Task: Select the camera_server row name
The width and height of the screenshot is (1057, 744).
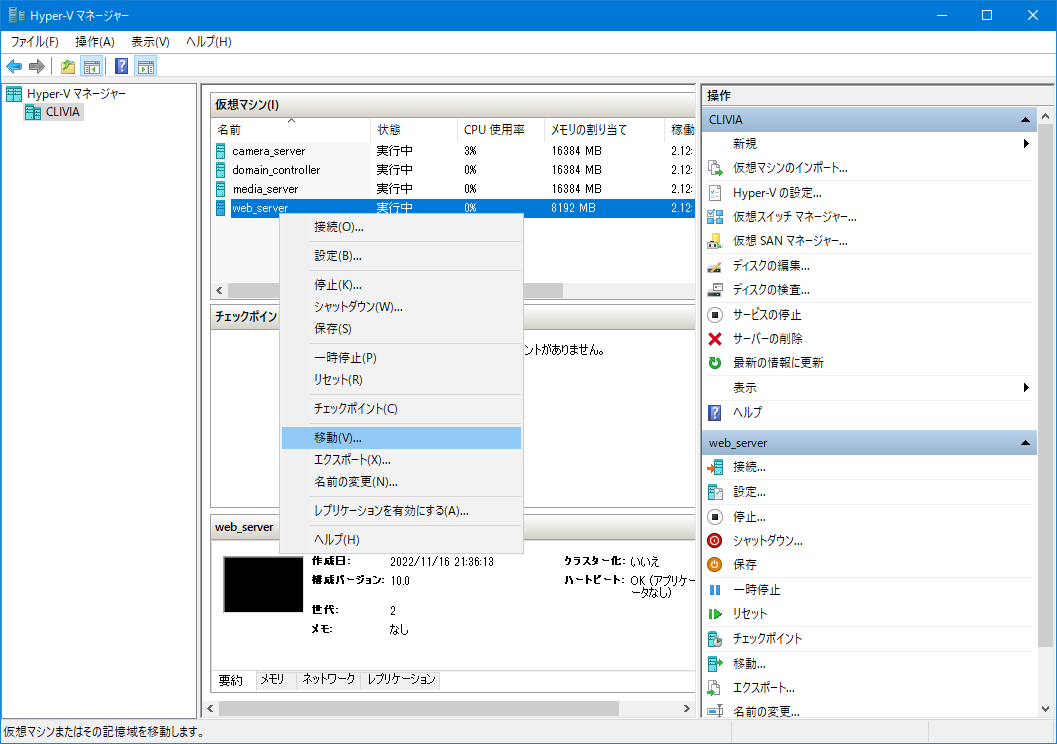Action: 268,151
